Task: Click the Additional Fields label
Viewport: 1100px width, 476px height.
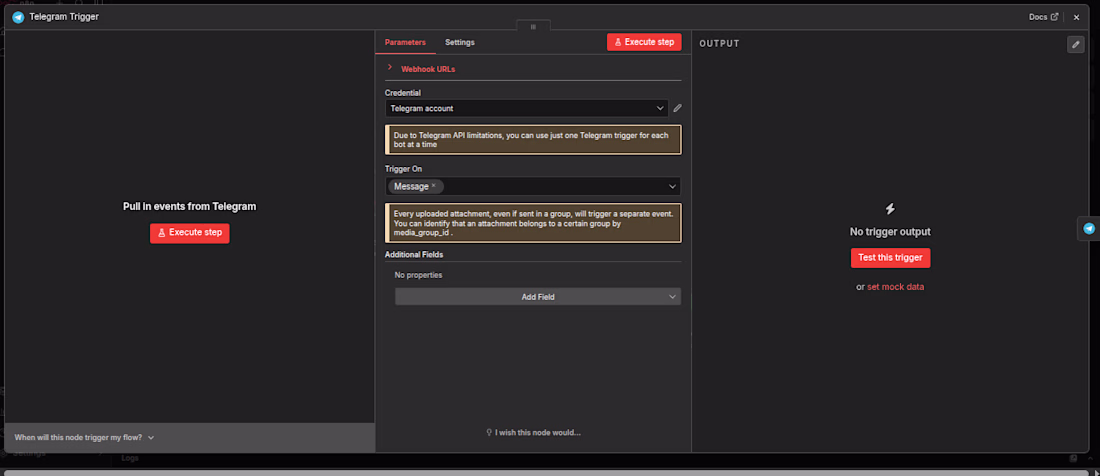Action: pos(414,254)
